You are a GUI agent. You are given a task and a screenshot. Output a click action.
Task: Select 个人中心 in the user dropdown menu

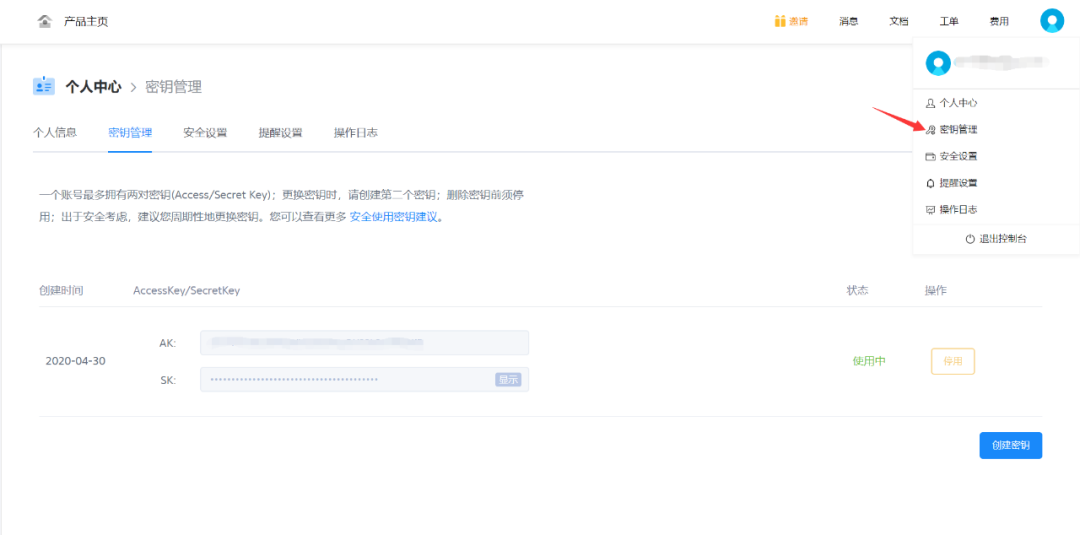(958, 103)
